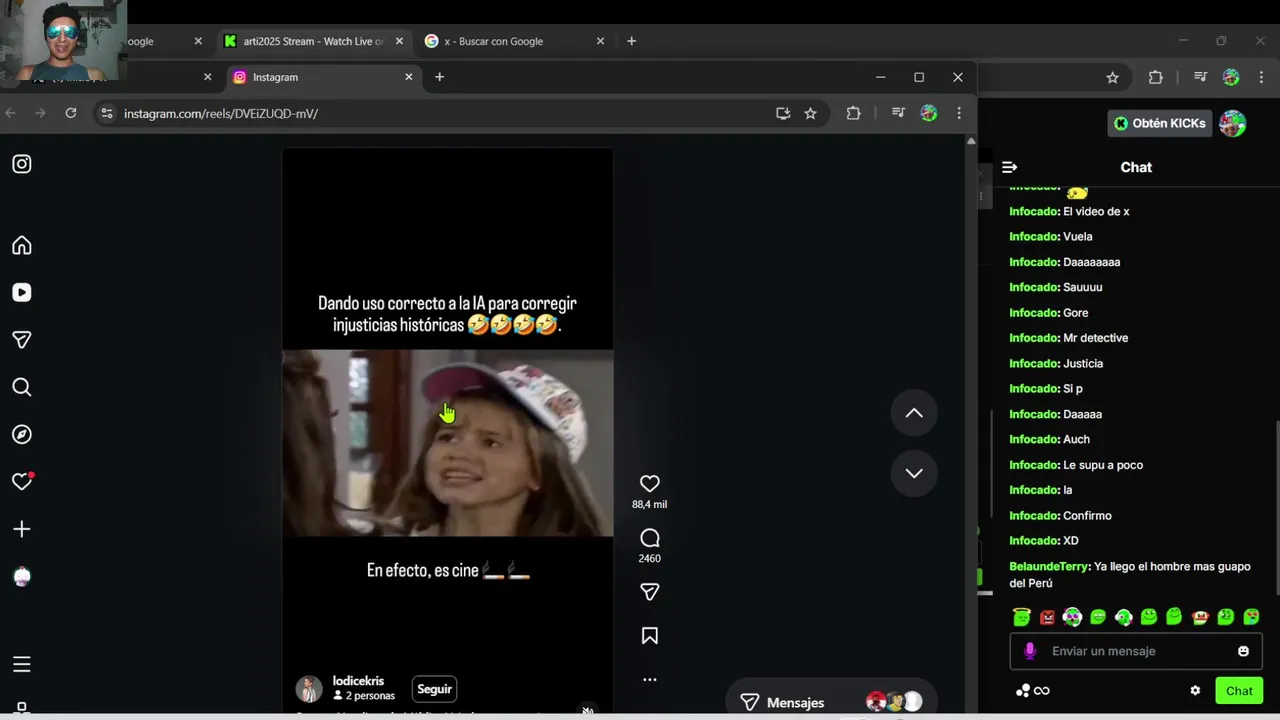Share the reel with paper-plane icon
Image resolution: width=1280 pixels, height=720 pixels.
[650, 592]
